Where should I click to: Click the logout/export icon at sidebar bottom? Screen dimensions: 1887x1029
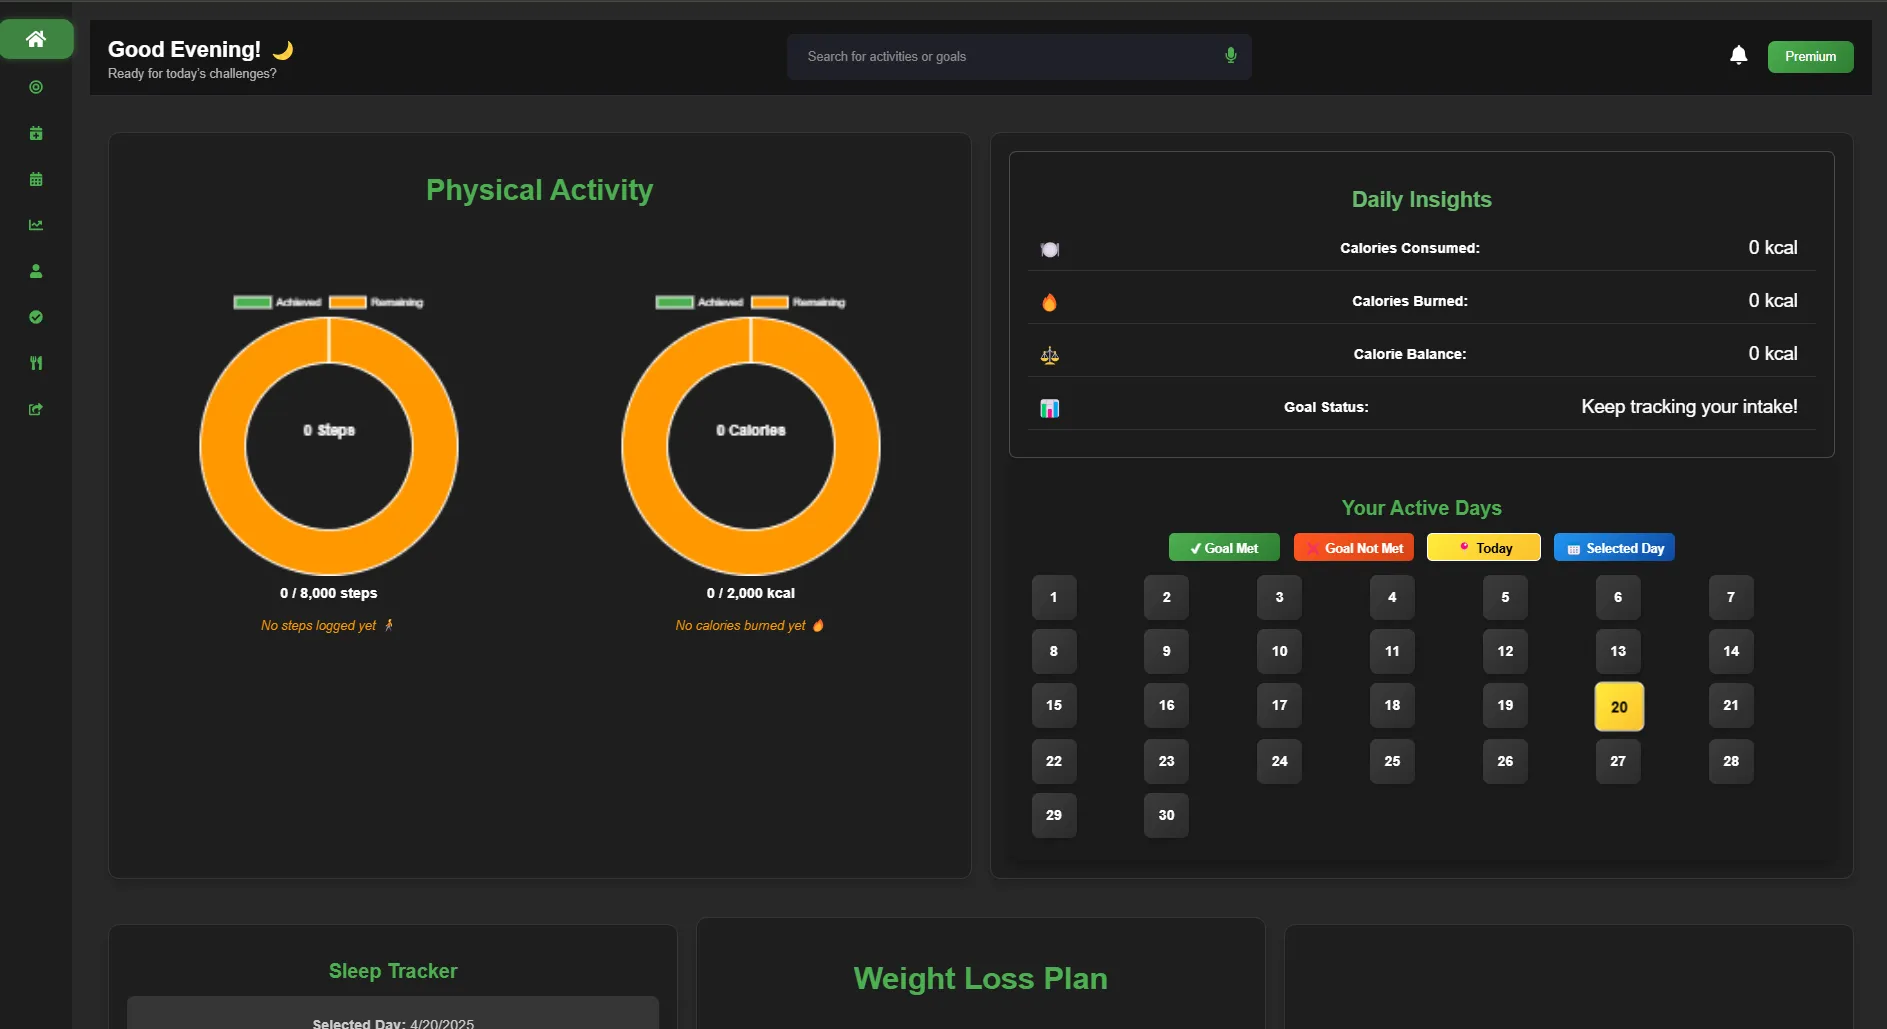pos(36,409)
